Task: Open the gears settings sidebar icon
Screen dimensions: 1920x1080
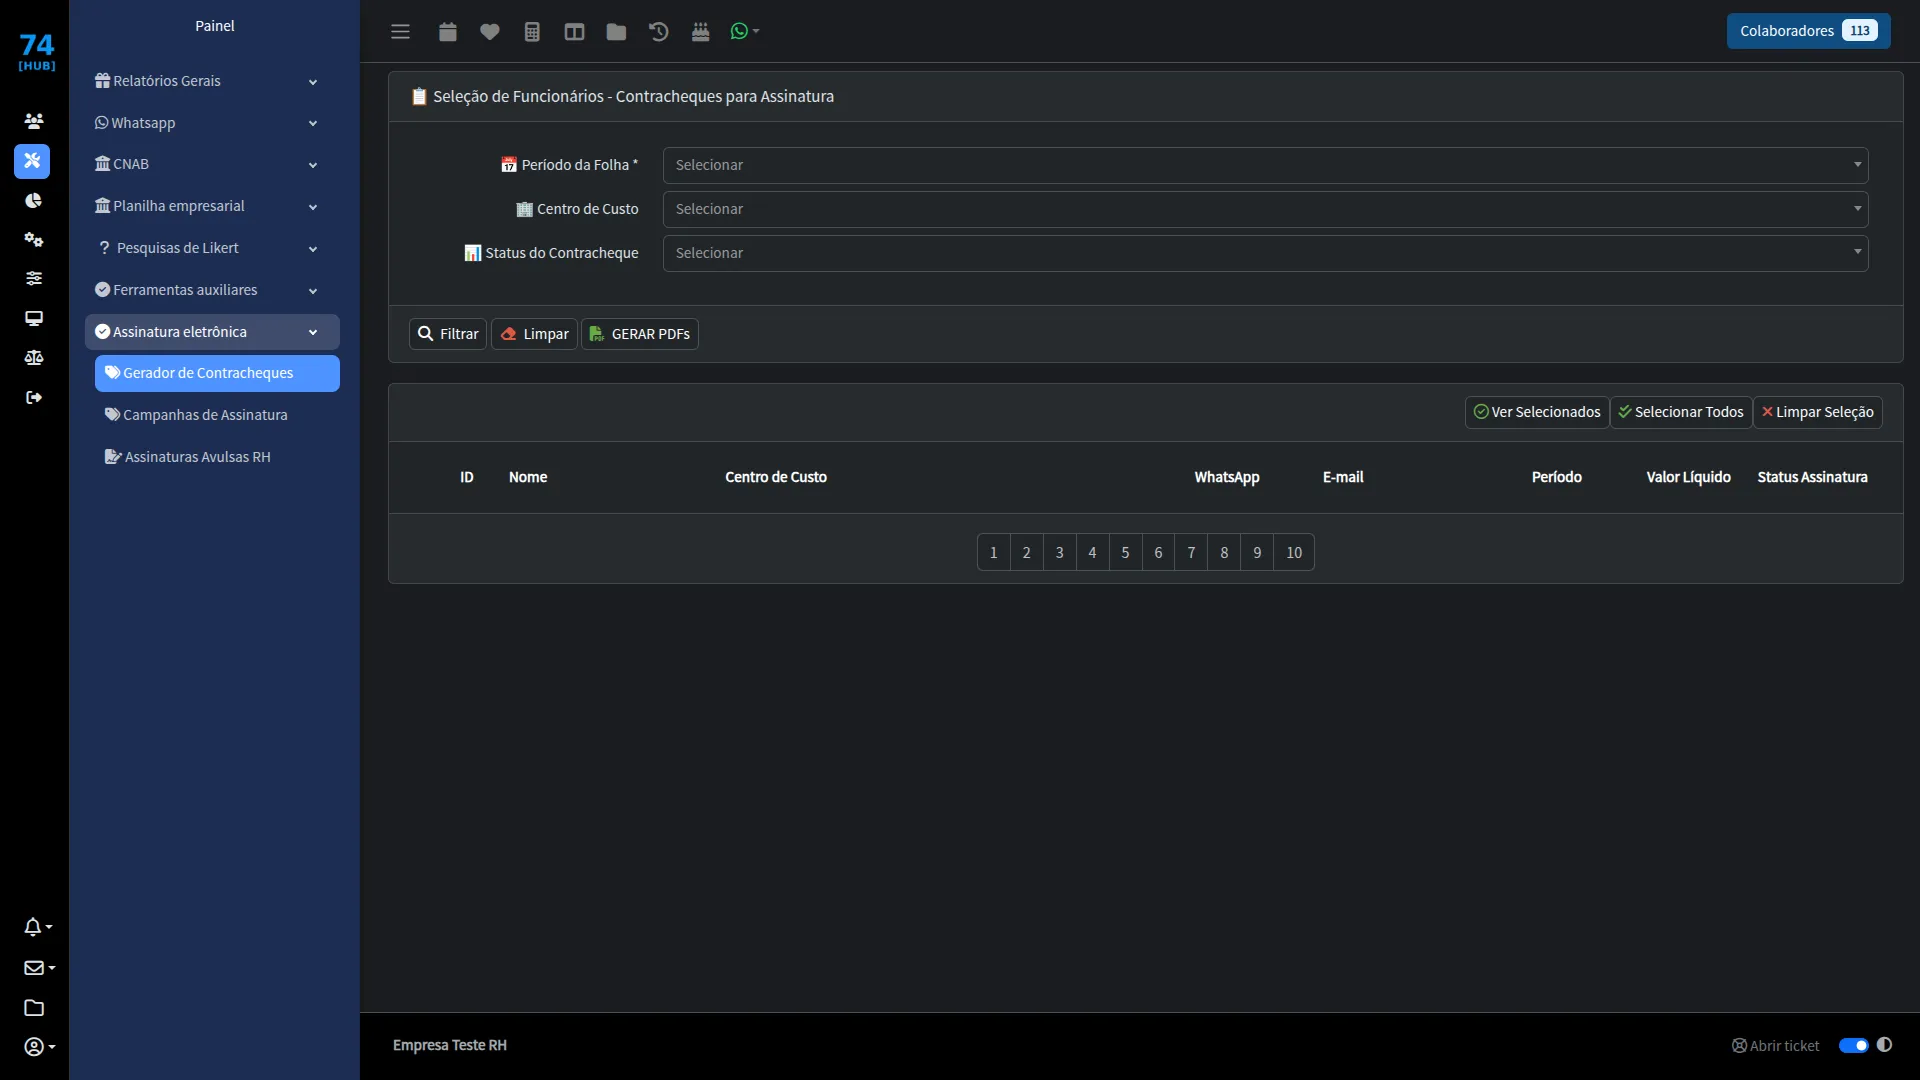Action: pos(34,239)
